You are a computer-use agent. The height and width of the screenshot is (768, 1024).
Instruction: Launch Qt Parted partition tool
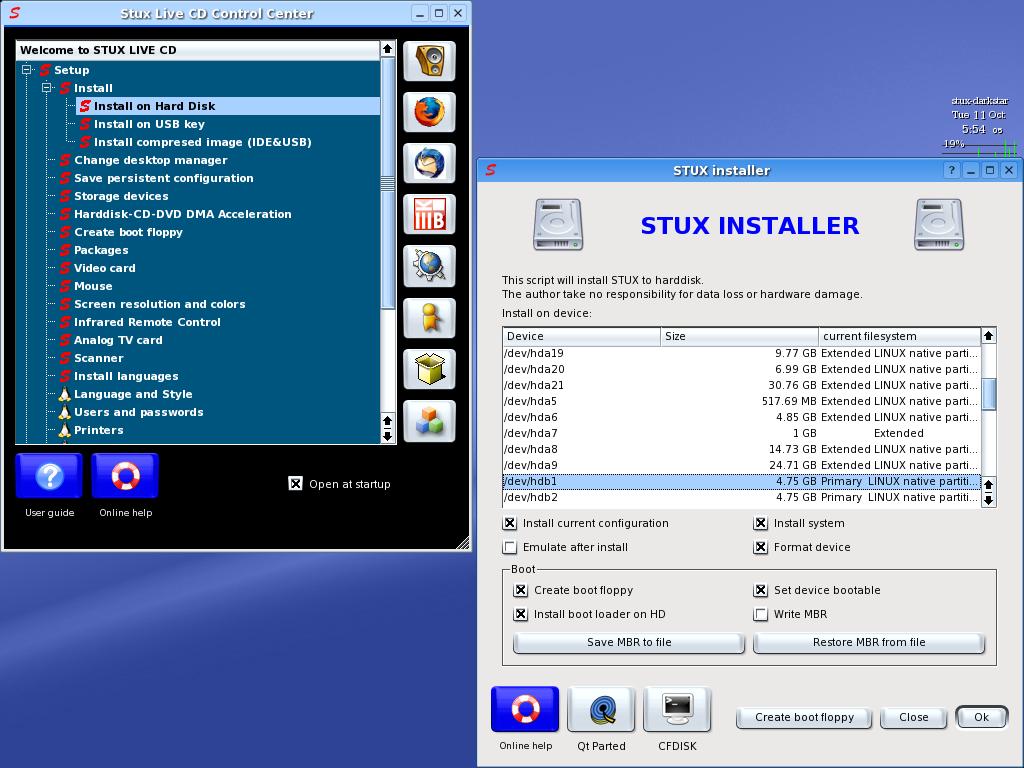pos(601,709)
